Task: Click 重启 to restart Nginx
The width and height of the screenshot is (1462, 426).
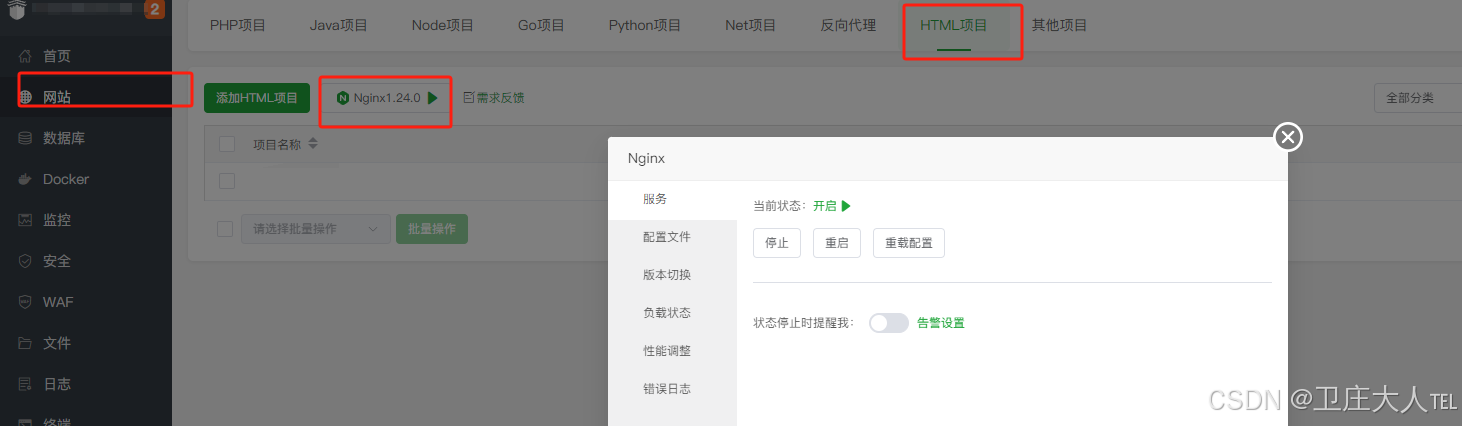Action: coord(837,243)
